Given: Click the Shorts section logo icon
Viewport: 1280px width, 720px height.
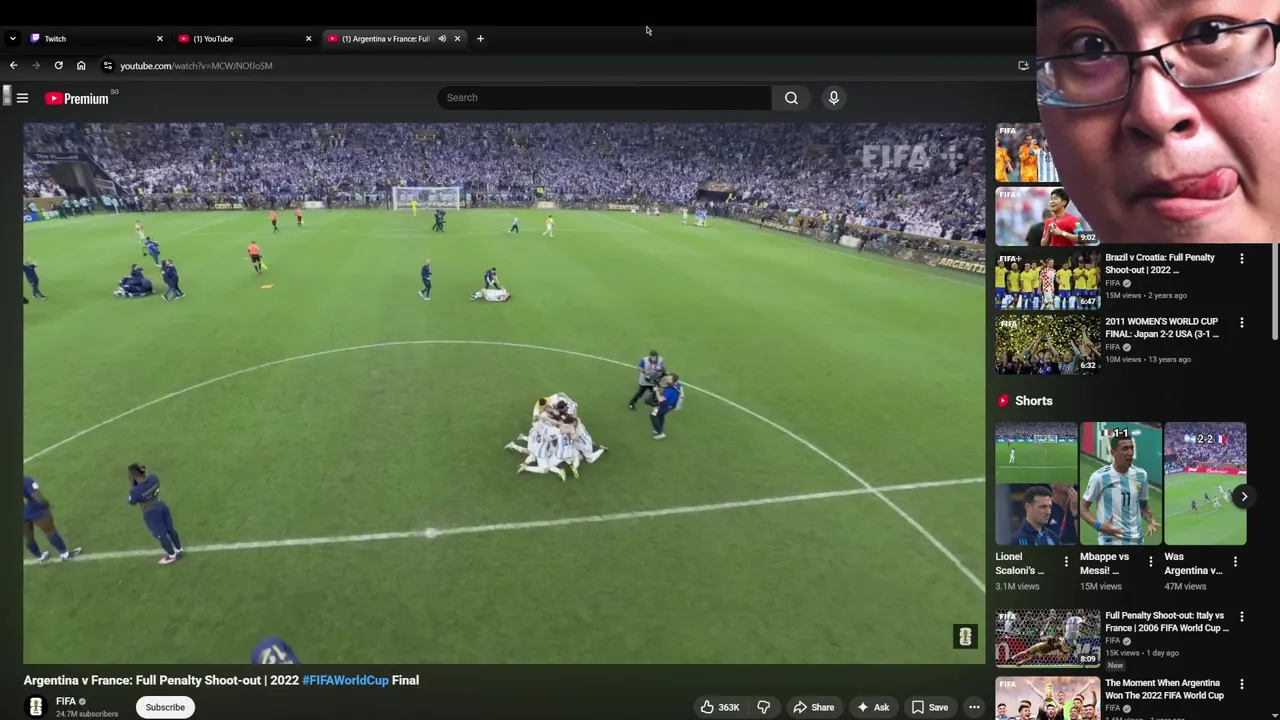Looking at the screenshot, I should pos(1003,401).
